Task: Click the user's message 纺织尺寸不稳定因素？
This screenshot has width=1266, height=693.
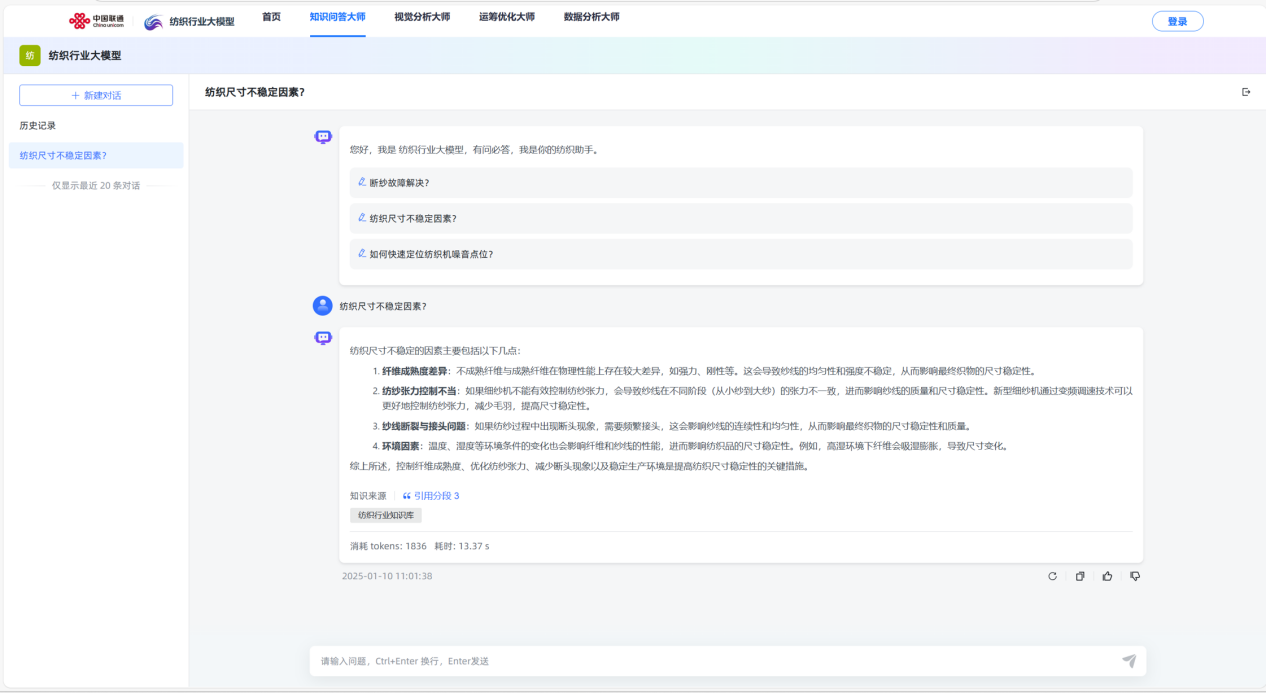Action: [383, 306]
